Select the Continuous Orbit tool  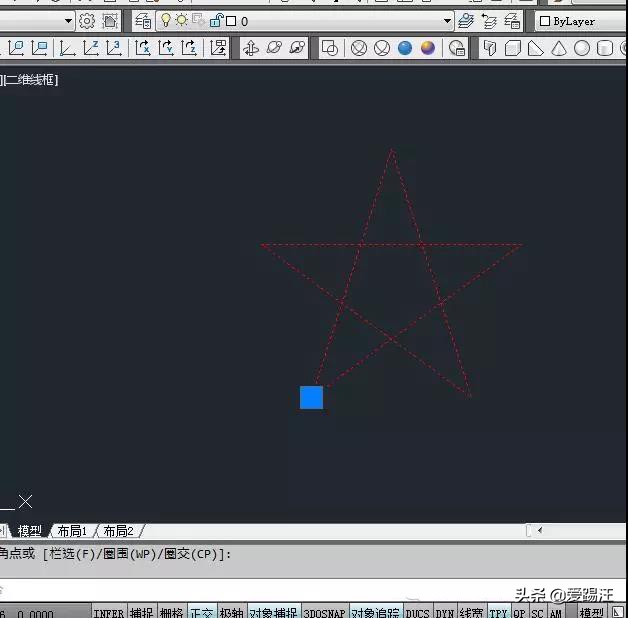pyautogui.click(x=298, y=48)
